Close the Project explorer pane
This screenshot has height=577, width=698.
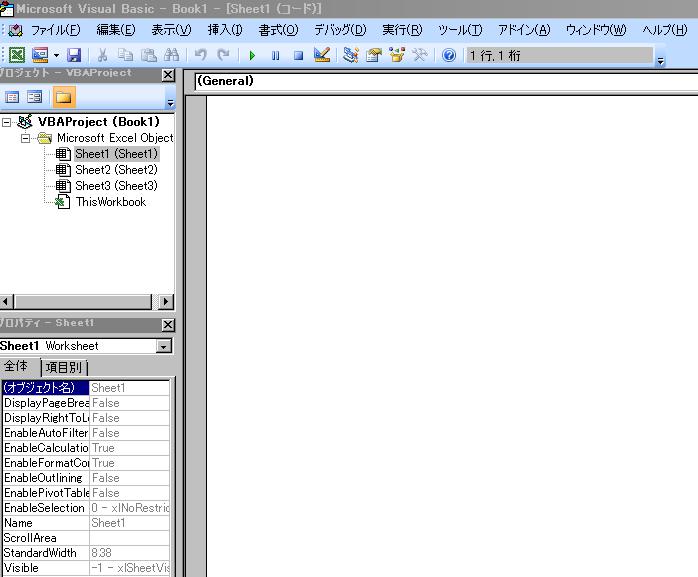click(168, 75)
